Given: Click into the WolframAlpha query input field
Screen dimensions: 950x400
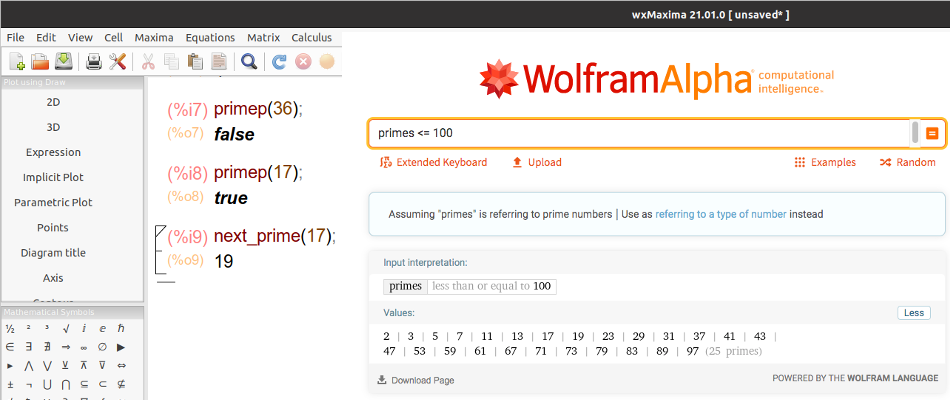Looking at the screenshot, I should (639, 133).
